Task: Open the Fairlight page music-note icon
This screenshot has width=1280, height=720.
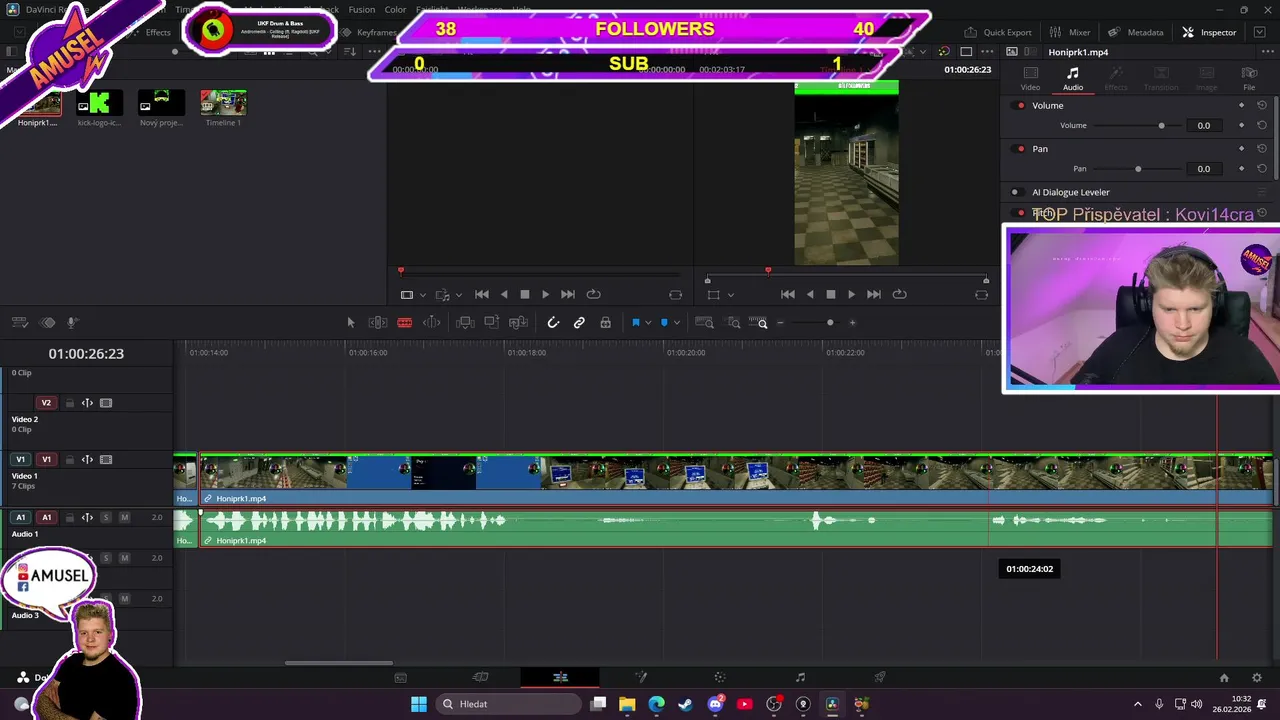Action: point(800,677)
